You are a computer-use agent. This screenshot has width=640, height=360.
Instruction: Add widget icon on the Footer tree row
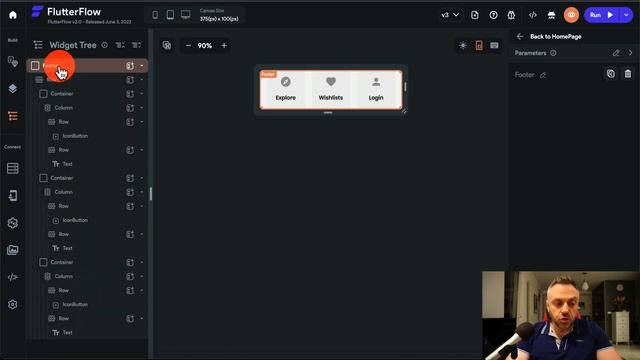point(130,66)
